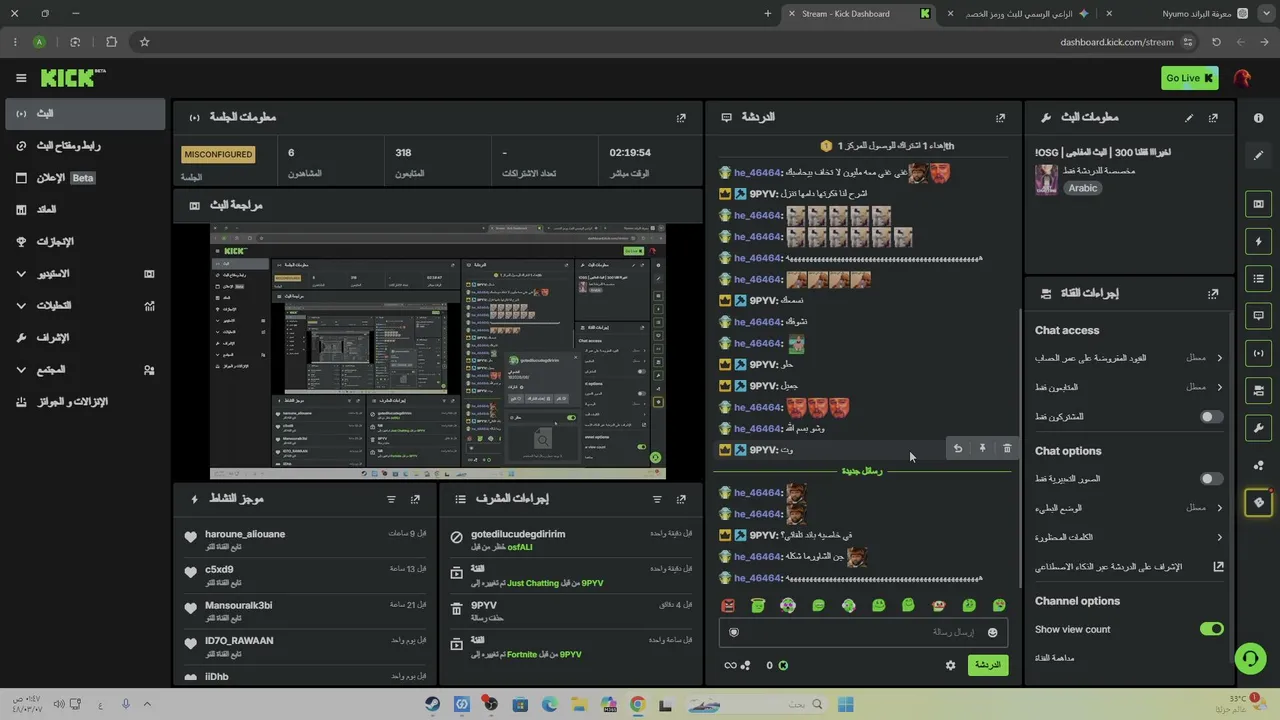Click the green الدردشة send button
The width and height of the screenshot is (1280, 720).
click(x=988, y=665)
